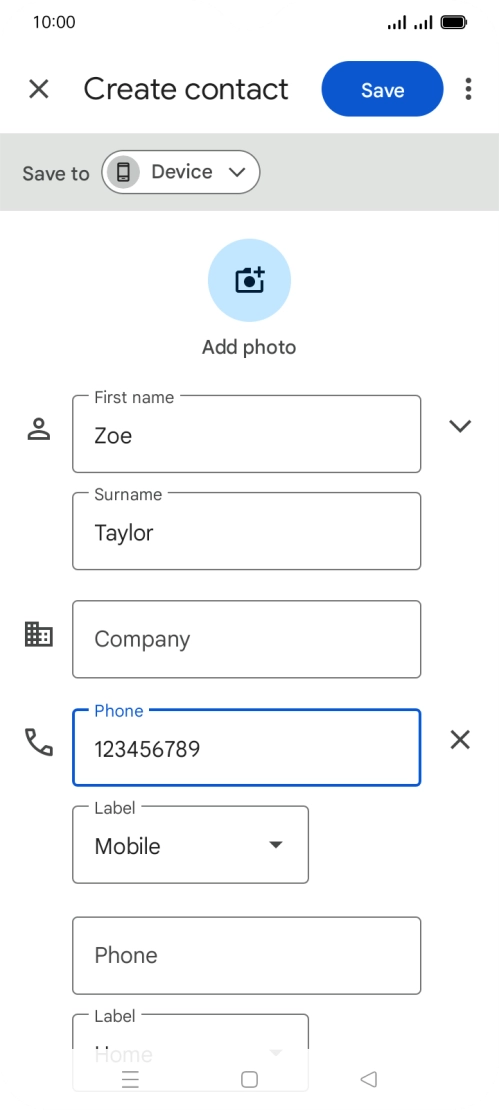Tap the device icon in Save to

123,172
